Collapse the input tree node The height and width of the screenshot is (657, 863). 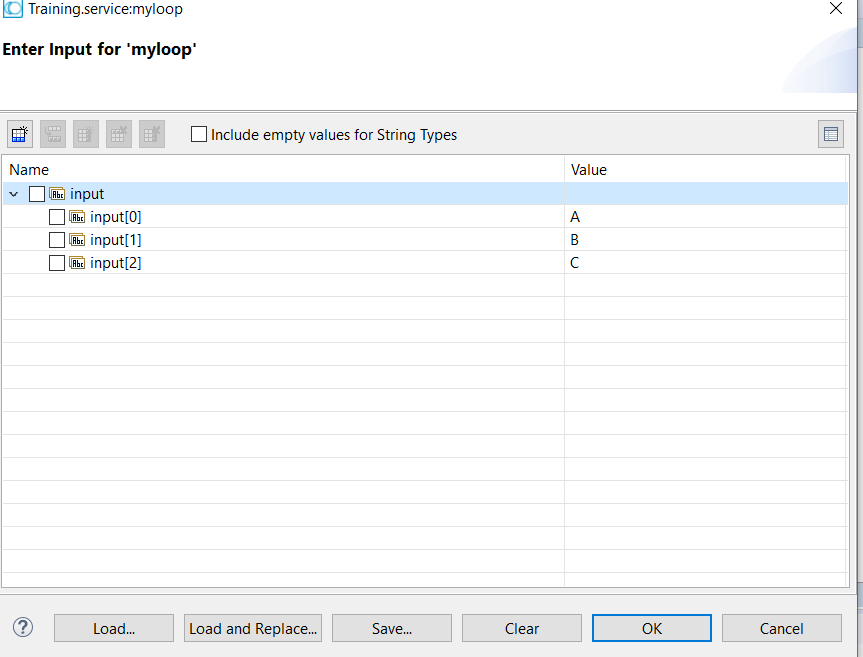pyautogui.click(x=14, y=194)
